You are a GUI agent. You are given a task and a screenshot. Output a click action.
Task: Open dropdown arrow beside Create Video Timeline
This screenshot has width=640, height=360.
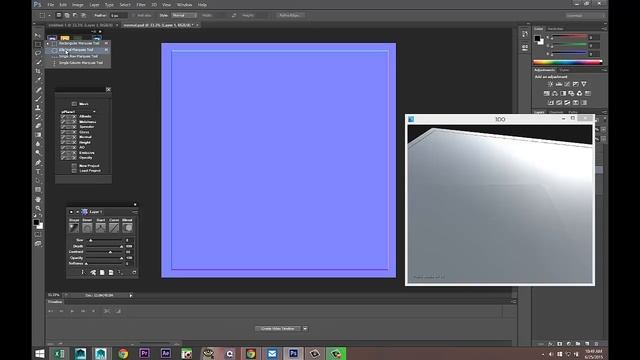click(x=305, y=329)
